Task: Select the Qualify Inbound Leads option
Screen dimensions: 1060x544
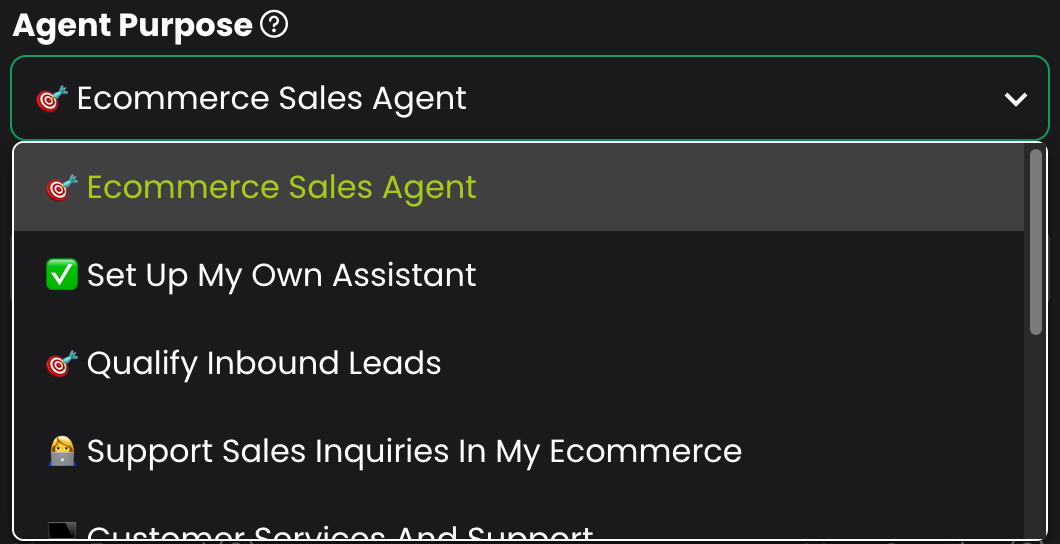Action: (x=264, y=363)
